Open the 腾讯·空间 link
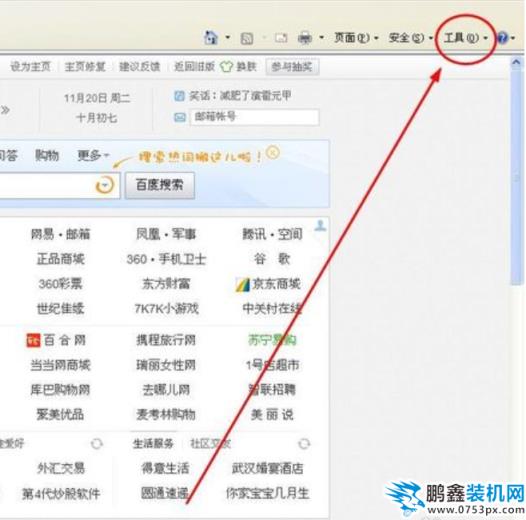526x520 pixels. click(x=272, y=234)
